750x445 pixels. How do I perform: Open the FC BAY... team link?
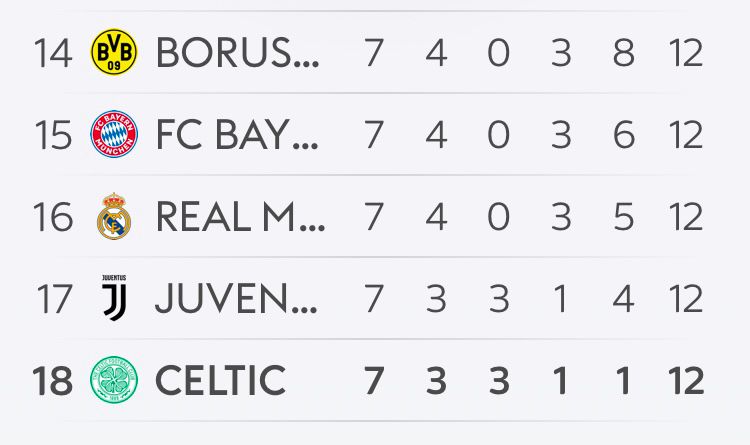coord(237,134)
